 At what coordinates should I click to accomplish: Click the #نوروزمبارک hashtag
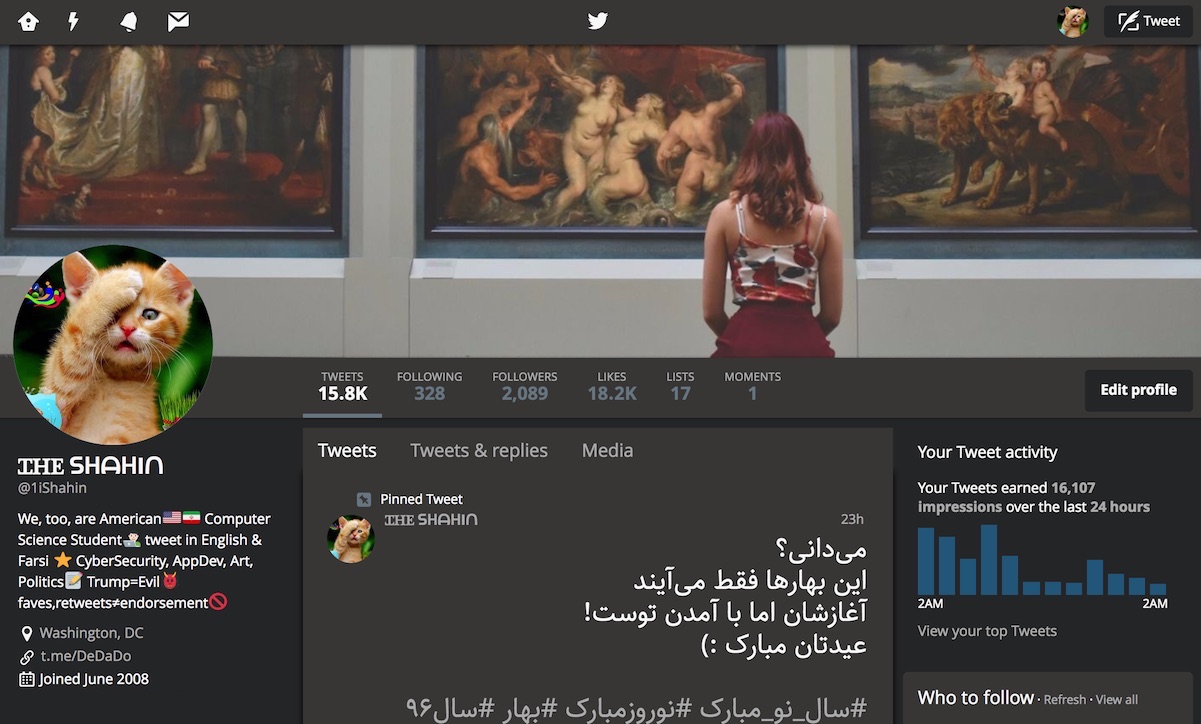click(629, 708)
